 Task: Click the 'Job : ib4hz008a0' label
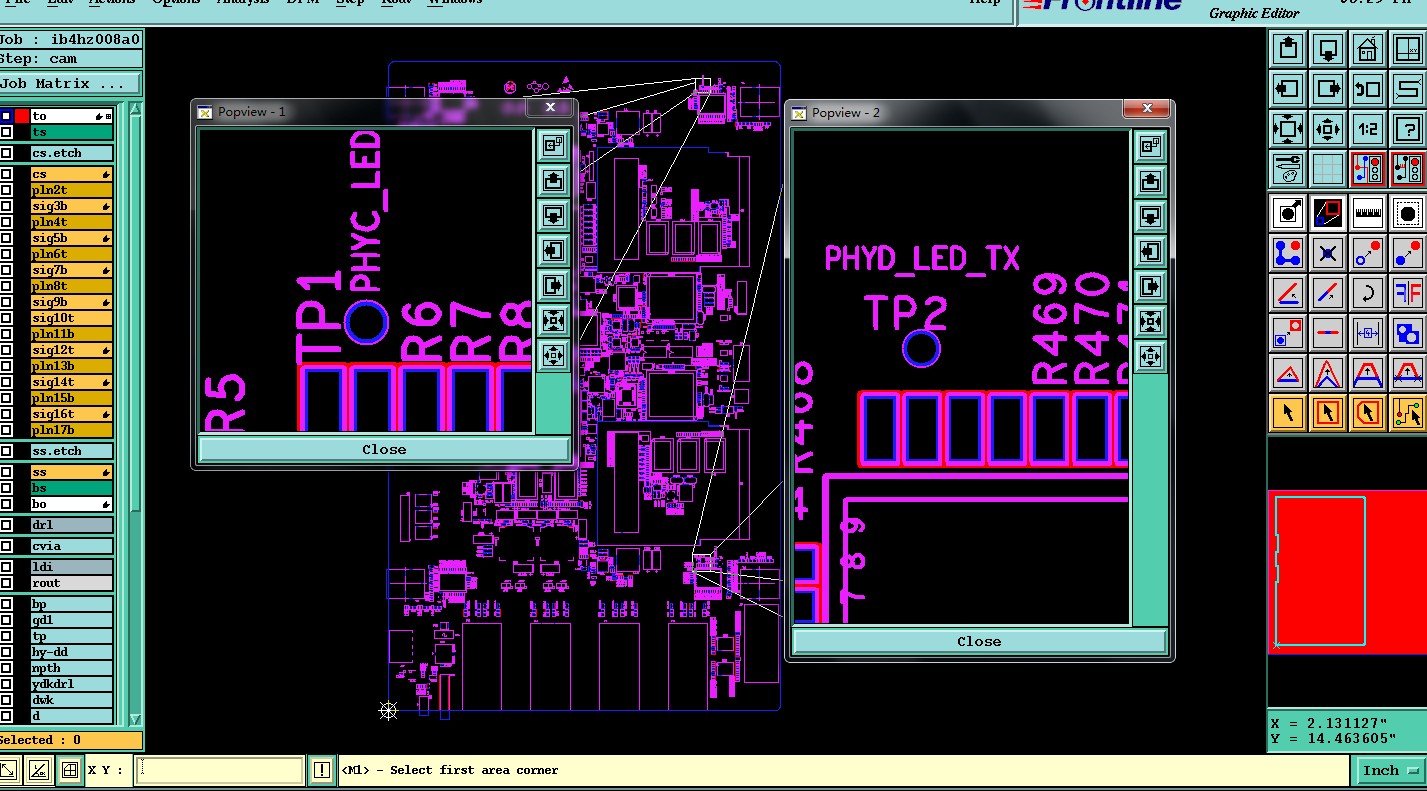70,40
